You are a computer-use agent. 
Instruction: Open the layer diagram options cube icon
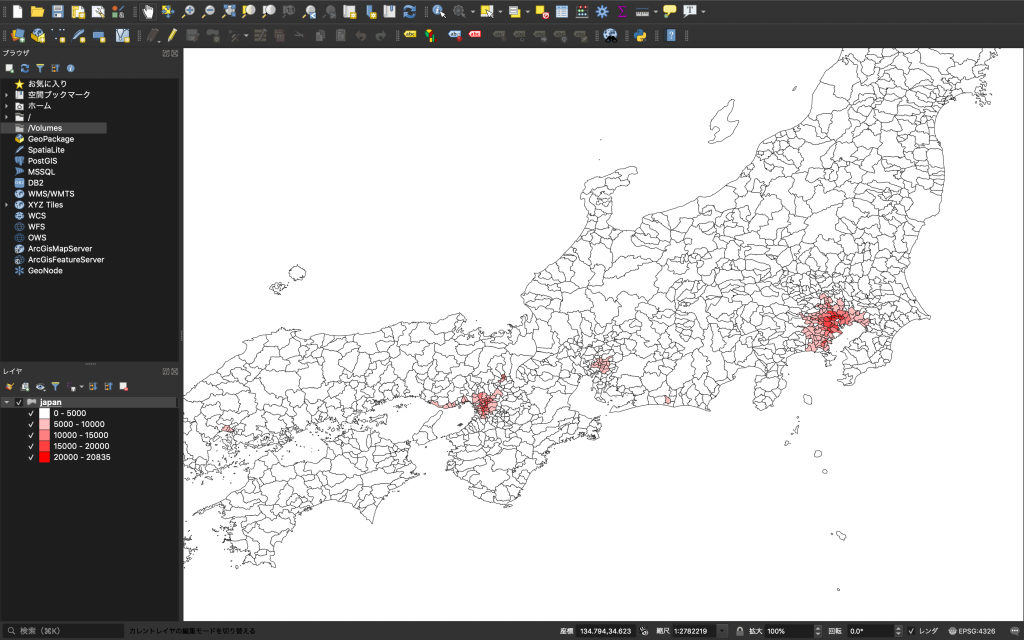(x=430, y=35)
